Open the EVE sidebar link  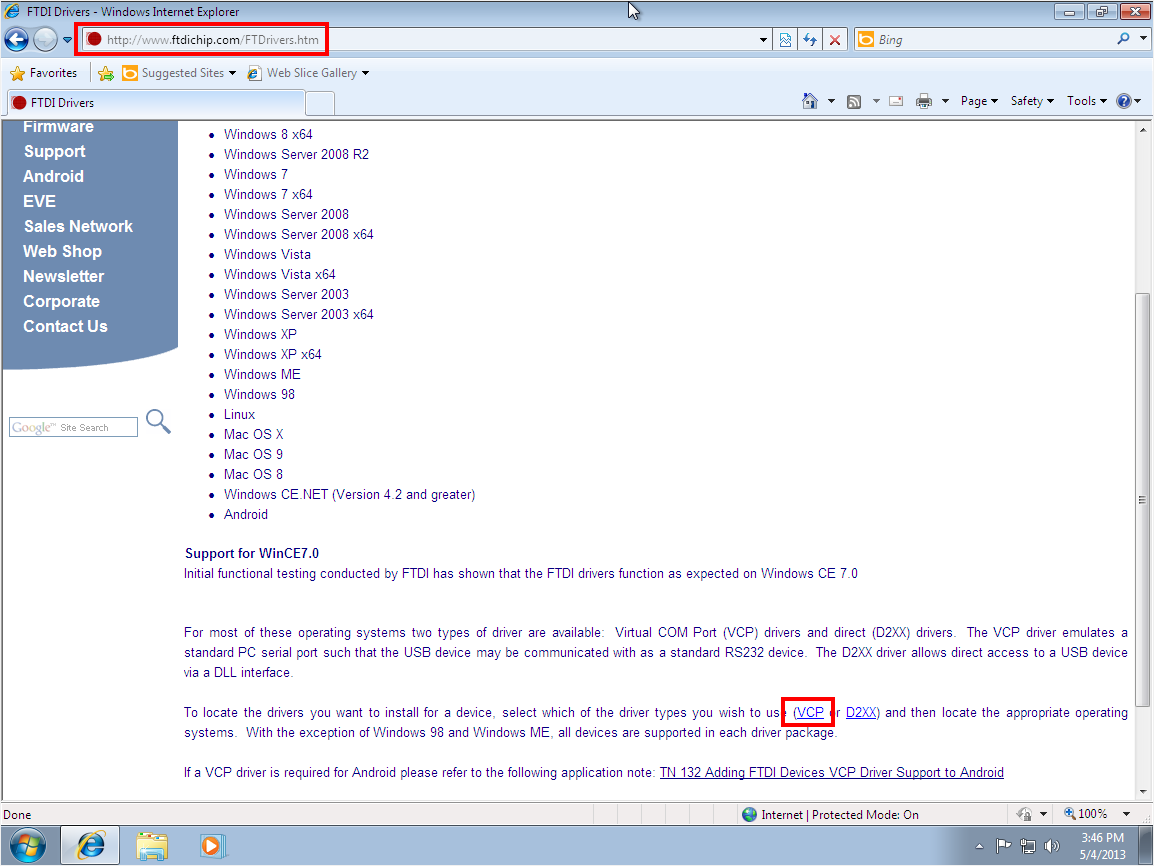click(39, 202)
